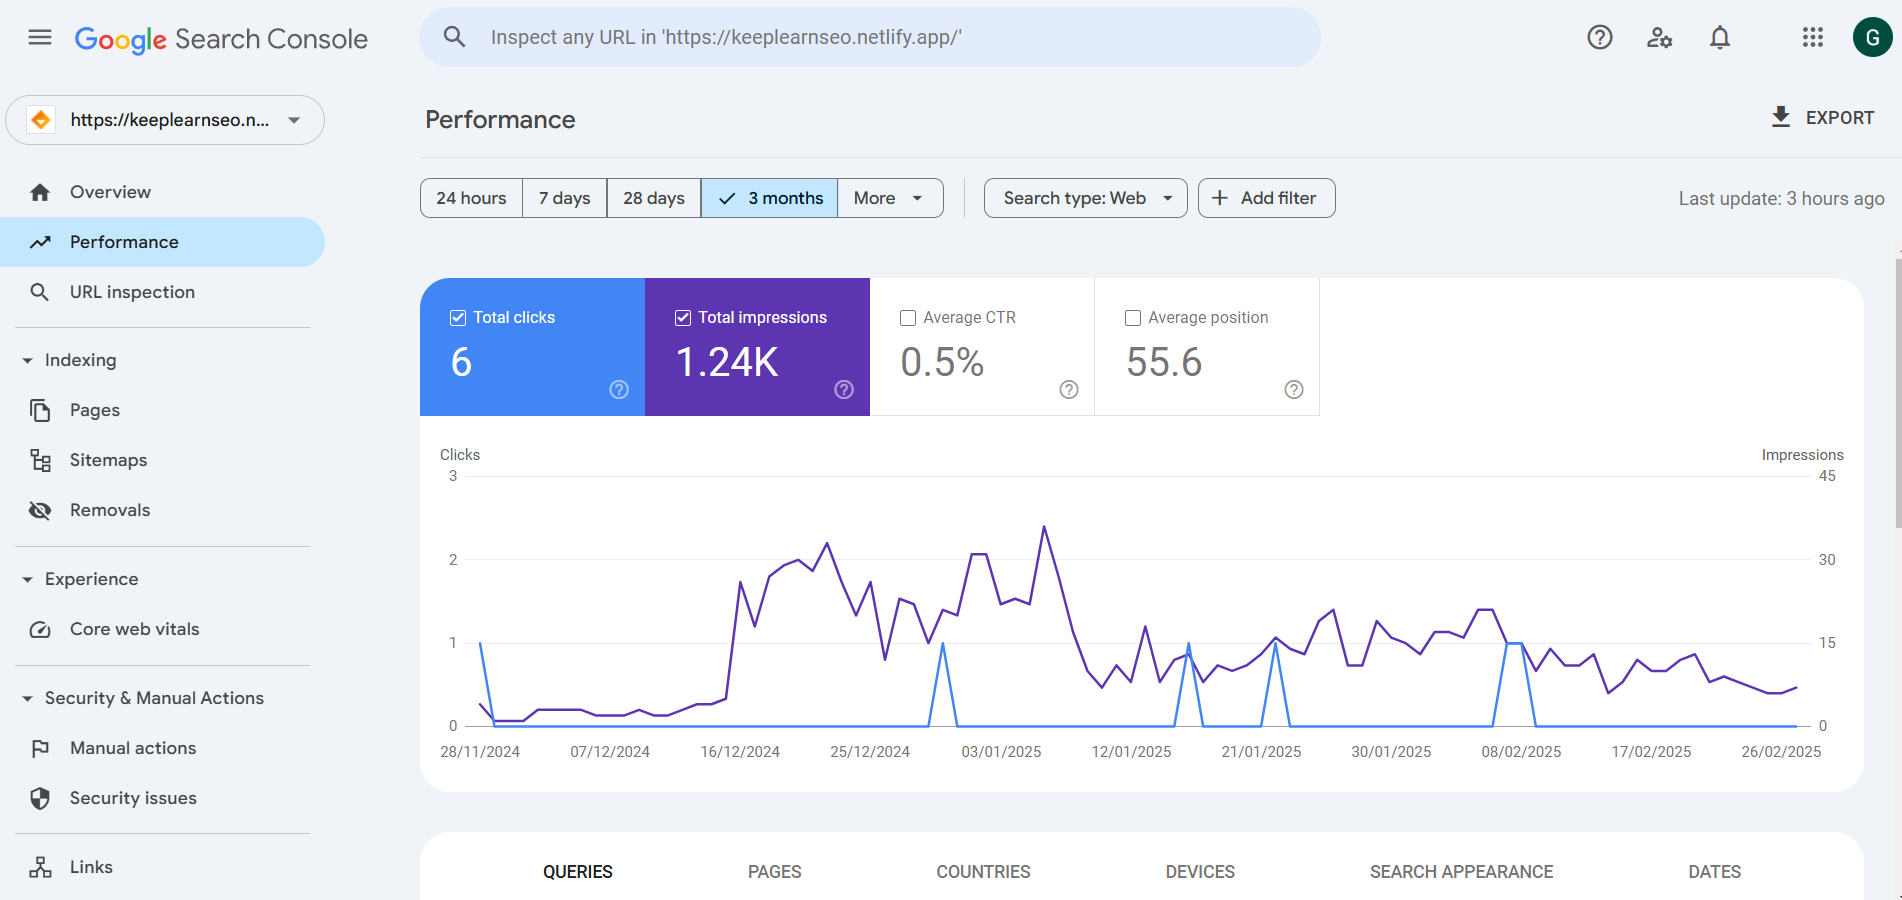Click the Manual actions flag icon
The image size is (1902, 900).
pos(40,748)
